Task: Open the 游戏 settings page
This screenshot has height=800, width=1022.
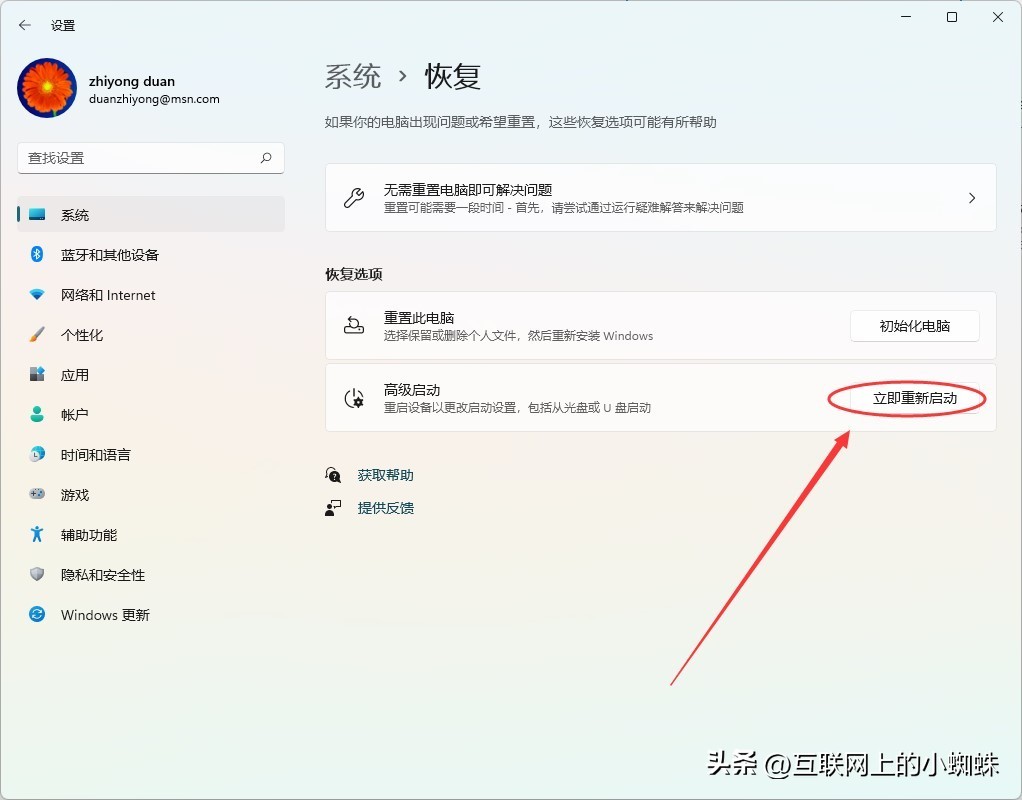Action: pos(70,494)
